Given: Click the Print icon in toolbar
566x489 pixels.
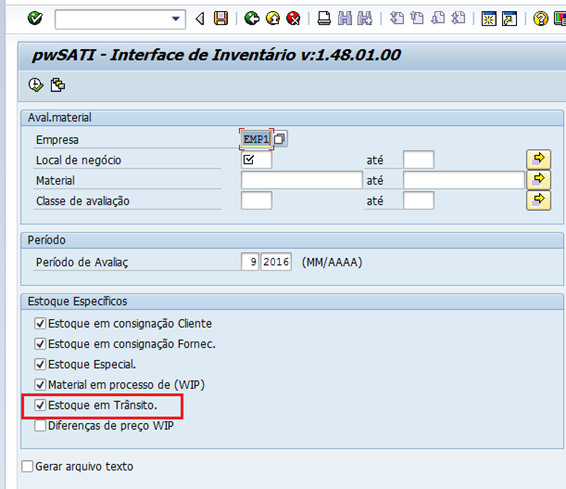Looking at the screenshot, I should pos(324,18).
